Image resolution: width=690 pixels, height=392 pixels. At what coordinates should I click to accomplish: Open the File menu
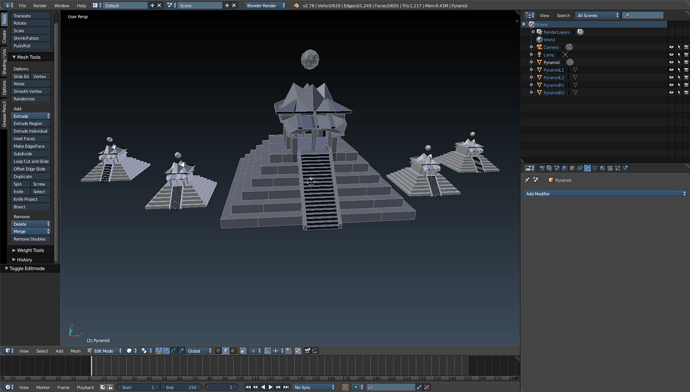[22, 6]
